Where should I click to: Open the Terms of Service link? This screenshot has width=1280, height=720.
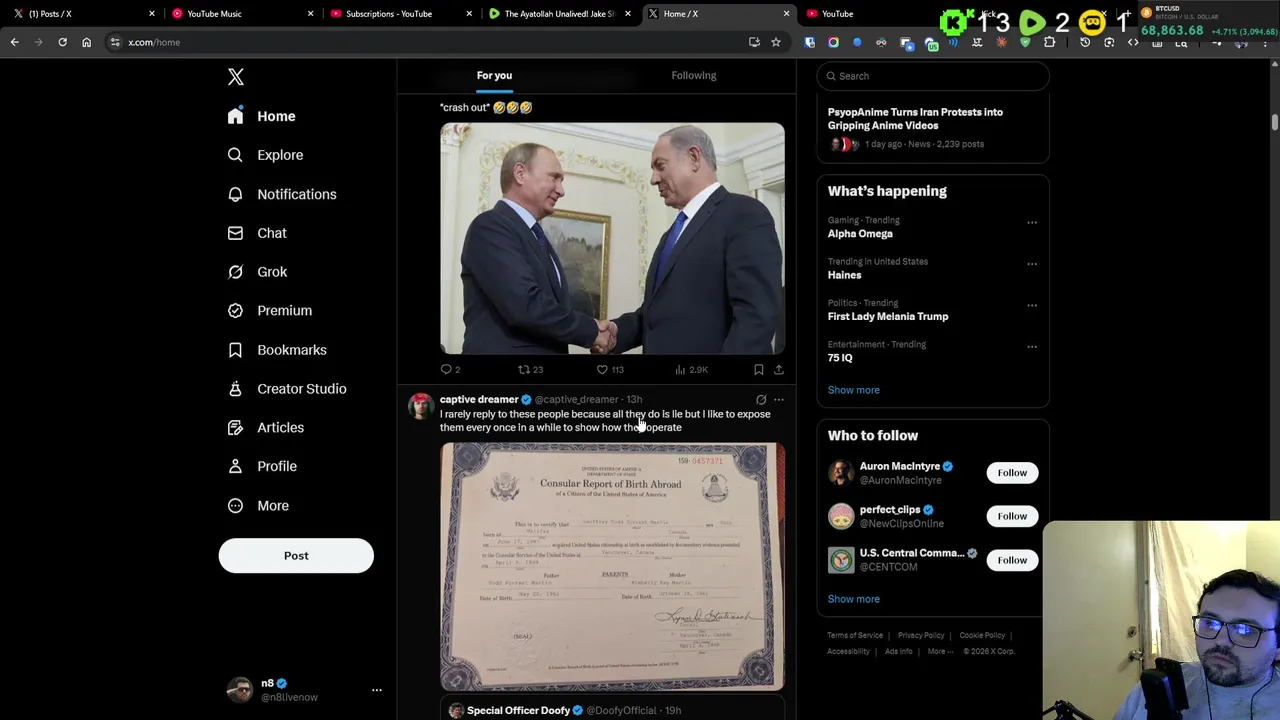pos(855,635)
